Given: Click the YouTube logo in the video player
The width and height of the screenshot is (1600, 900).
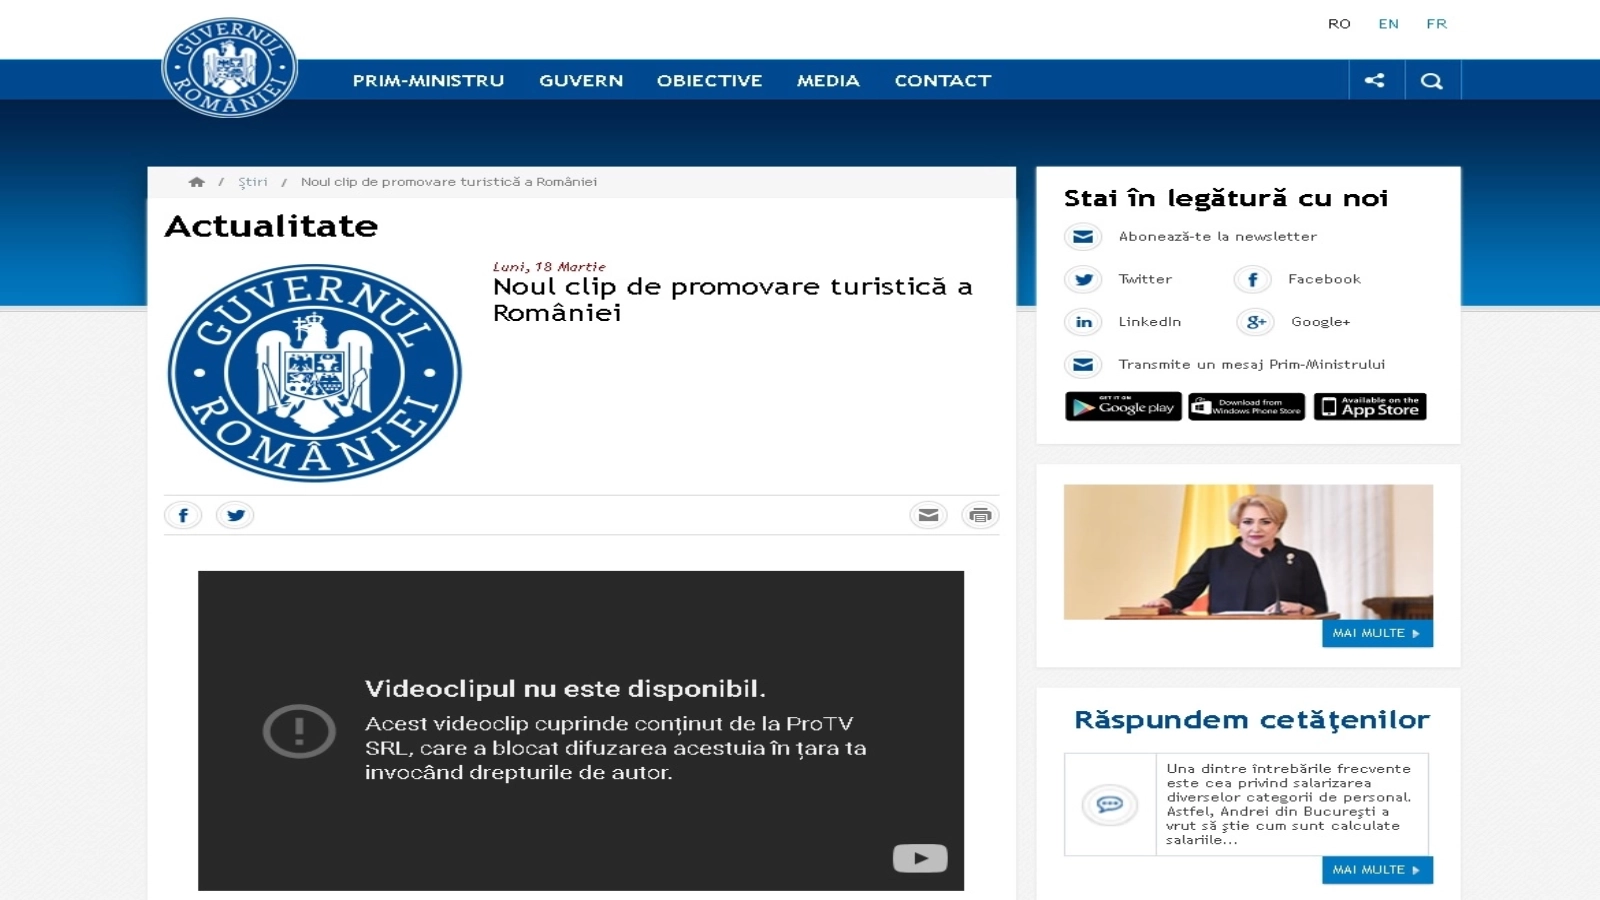Looking at the screenshot, I should [x=920, y=858].
